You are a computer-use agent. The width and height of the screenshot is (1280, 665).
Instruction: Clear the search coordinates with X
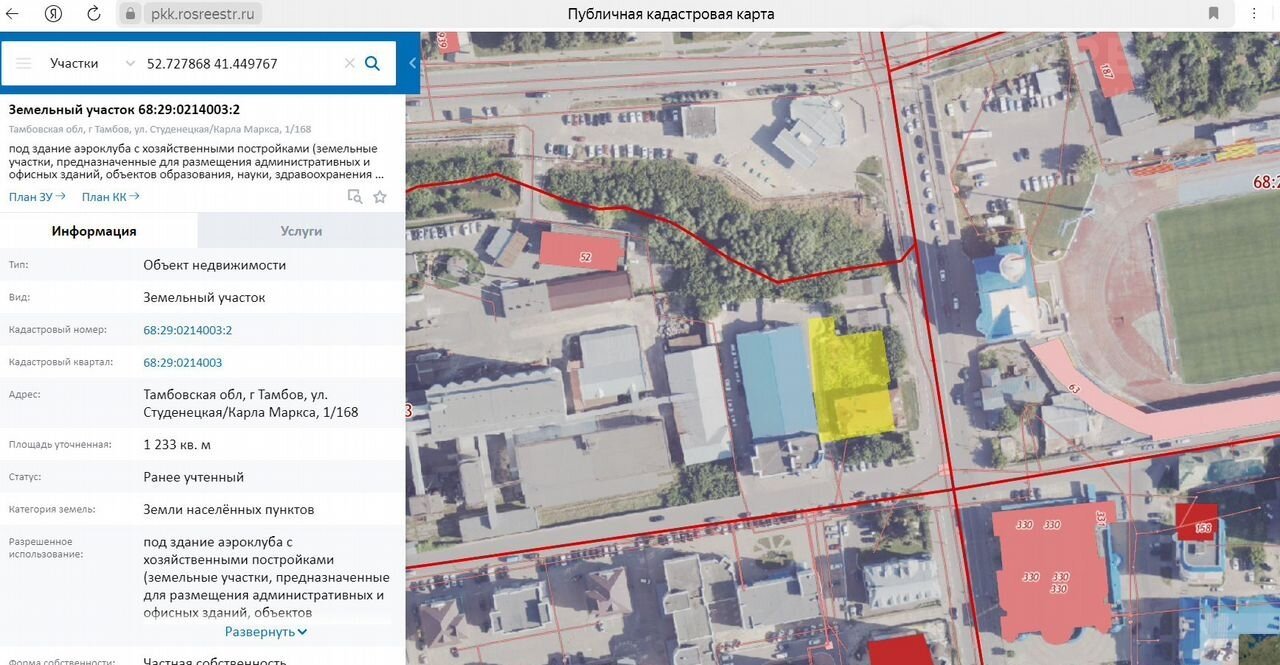coord(349,63)
